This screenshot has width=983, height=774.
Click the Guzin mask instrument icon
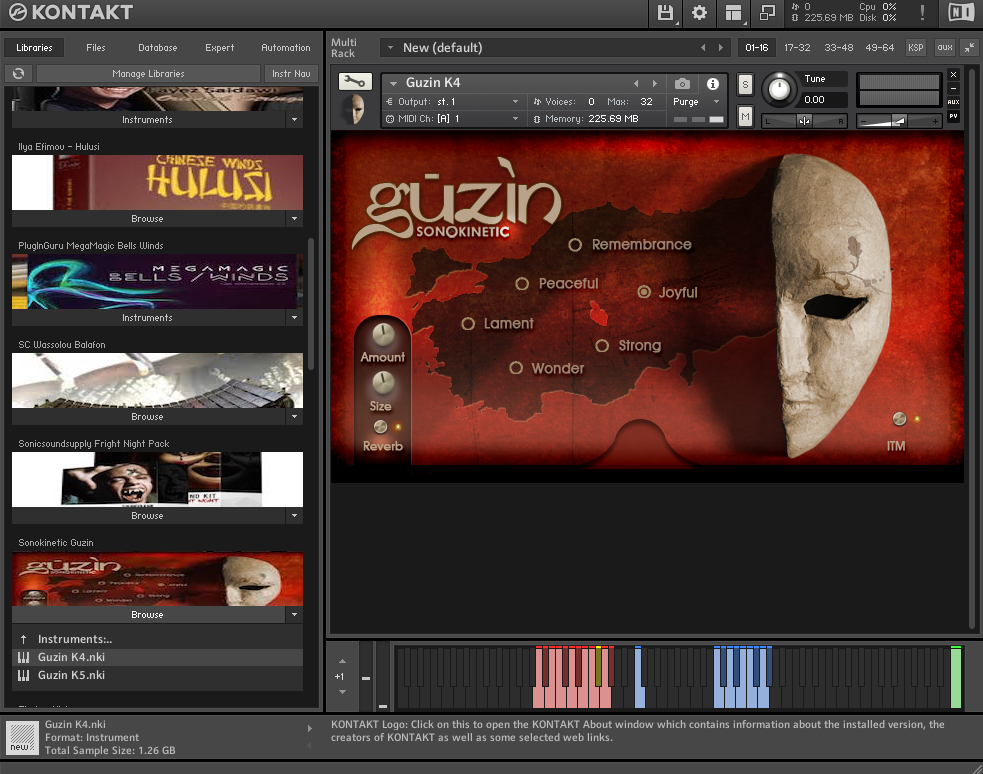[355, 110]
